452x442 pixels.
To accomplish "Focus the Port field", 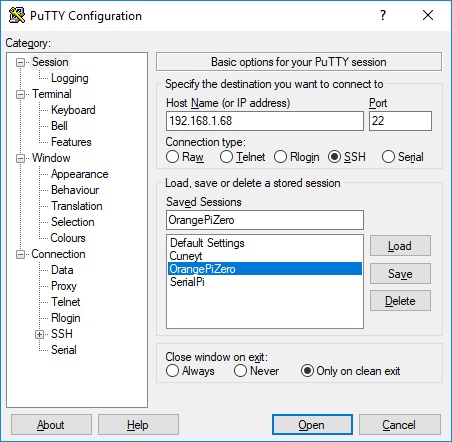I will pos(400,121).
